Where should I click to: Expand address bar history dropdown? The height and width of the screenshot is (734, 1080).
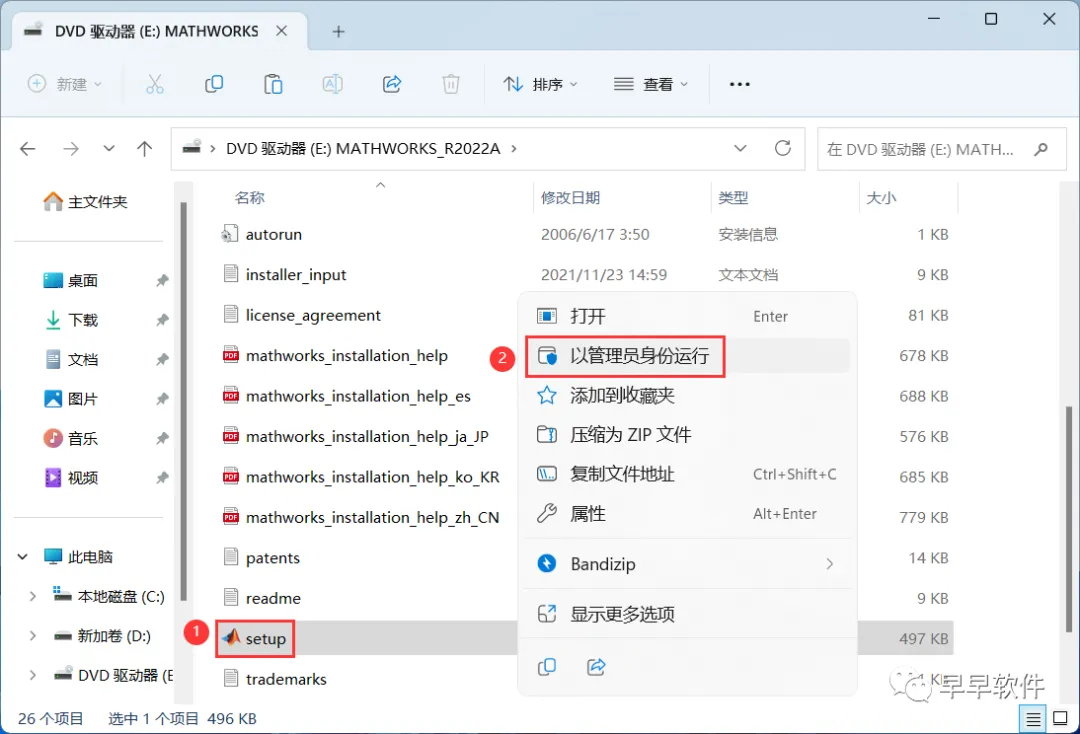point(740,148)
